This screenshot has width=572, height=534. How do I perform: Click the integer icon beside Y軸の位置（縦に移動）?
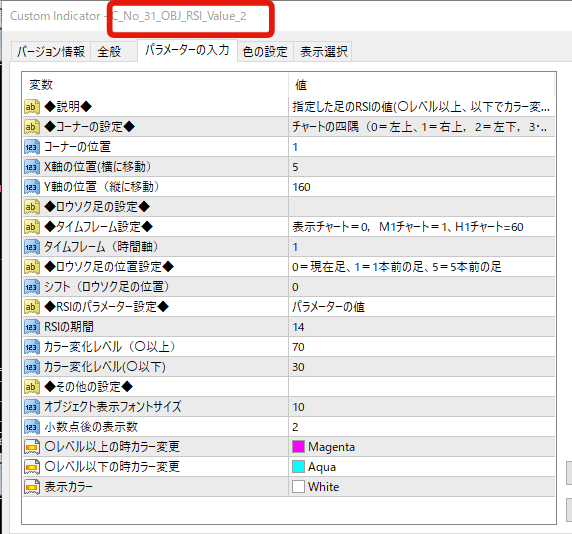32,187
